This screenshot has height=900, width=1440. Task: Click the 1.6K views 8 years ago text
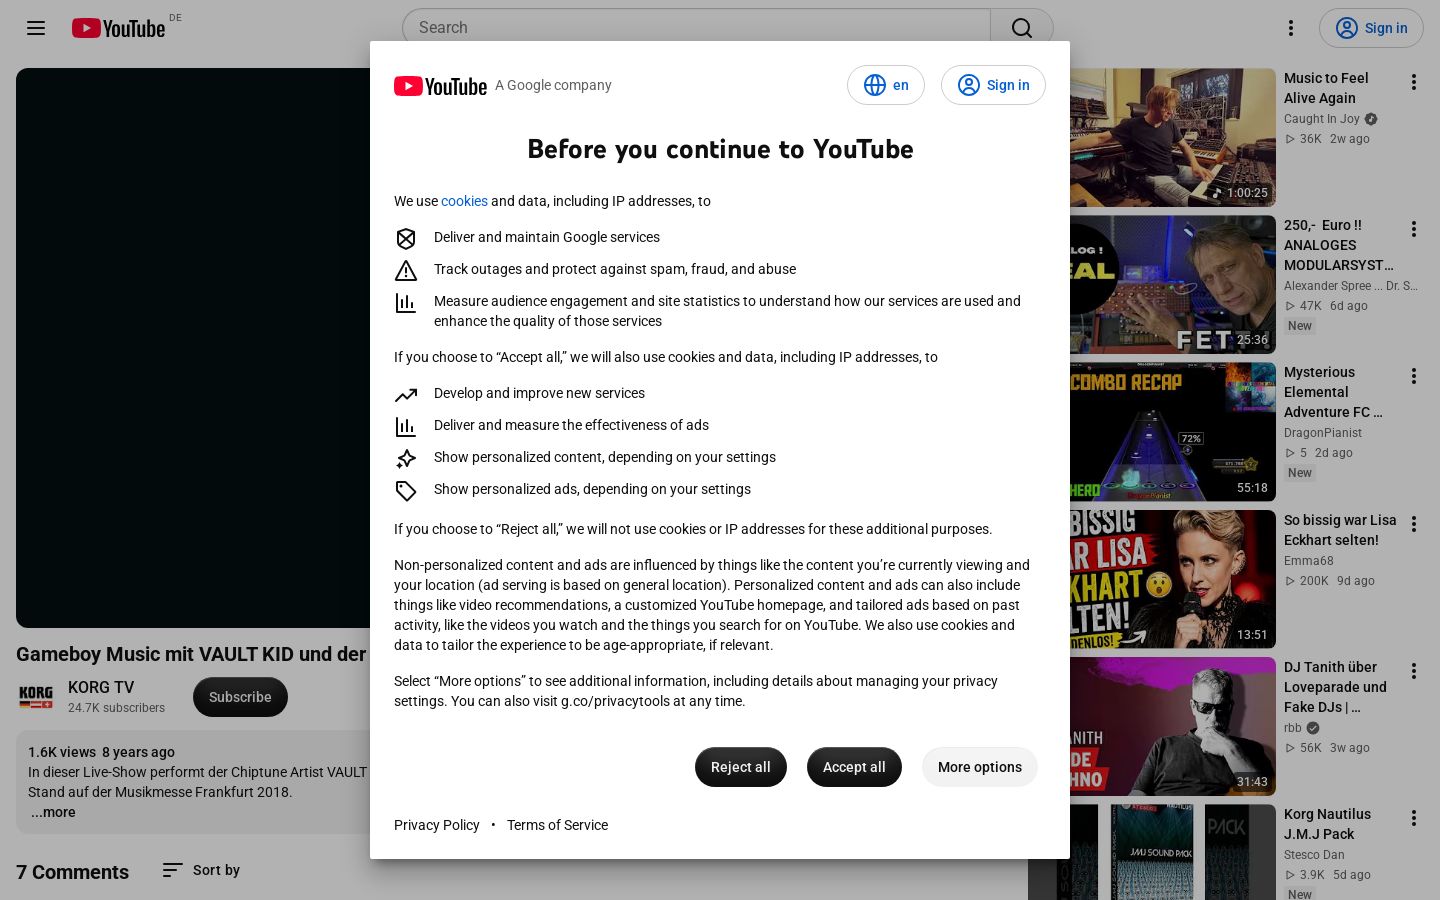coord(101,752)
